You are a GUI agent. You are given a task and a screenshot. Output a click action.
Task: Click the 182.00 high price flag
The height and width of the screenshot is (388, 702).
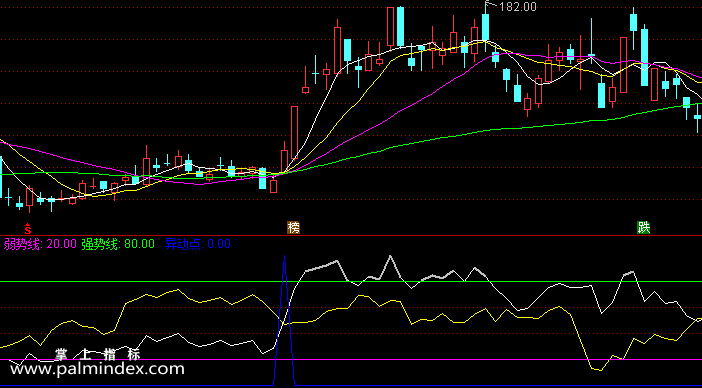coord(511,7)
